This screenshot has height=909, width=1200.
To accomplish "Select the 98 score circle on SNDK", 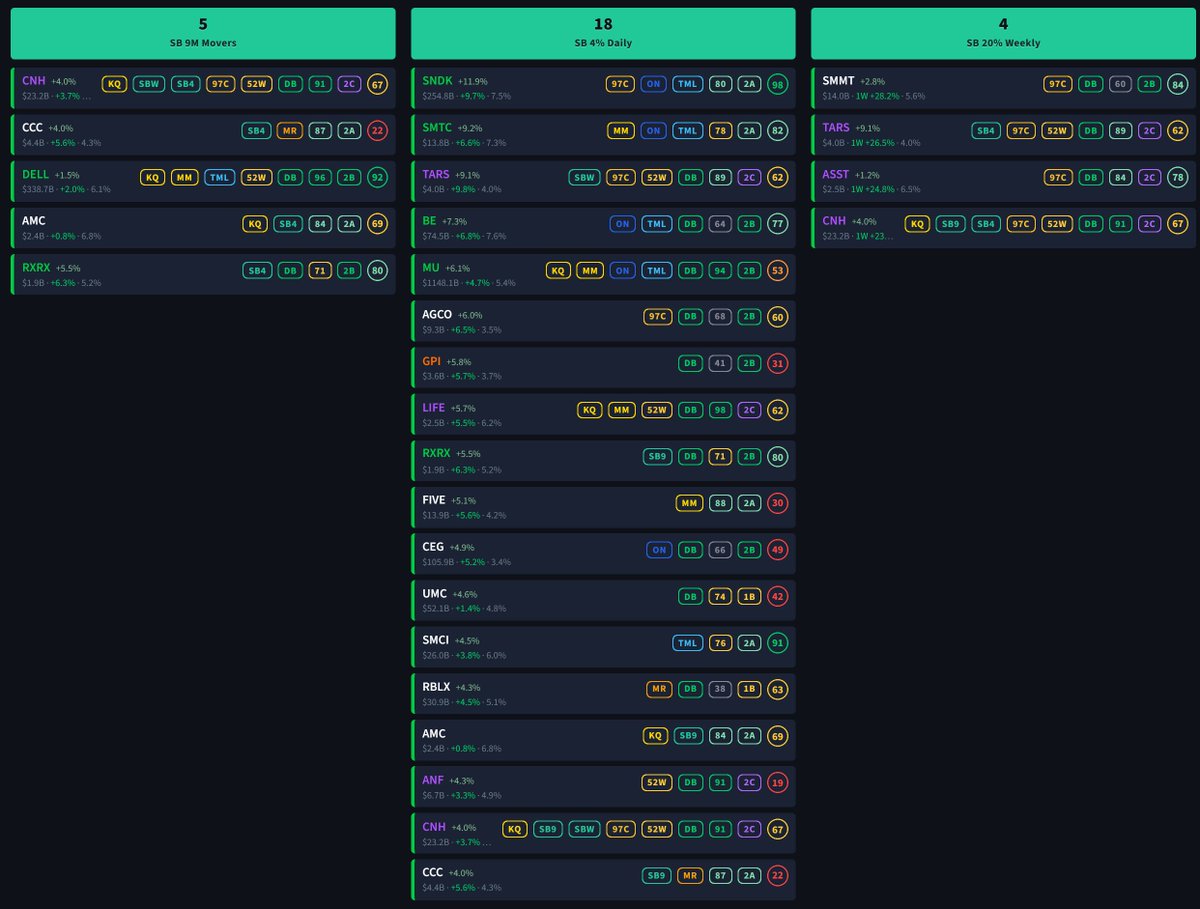I will tap(777, 84).
